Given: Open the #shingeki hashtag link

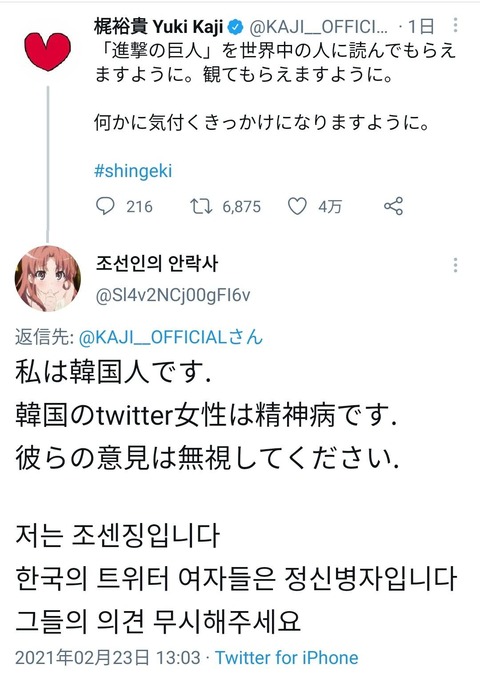Looking at the screenshot, I should [x=133, y=171].
